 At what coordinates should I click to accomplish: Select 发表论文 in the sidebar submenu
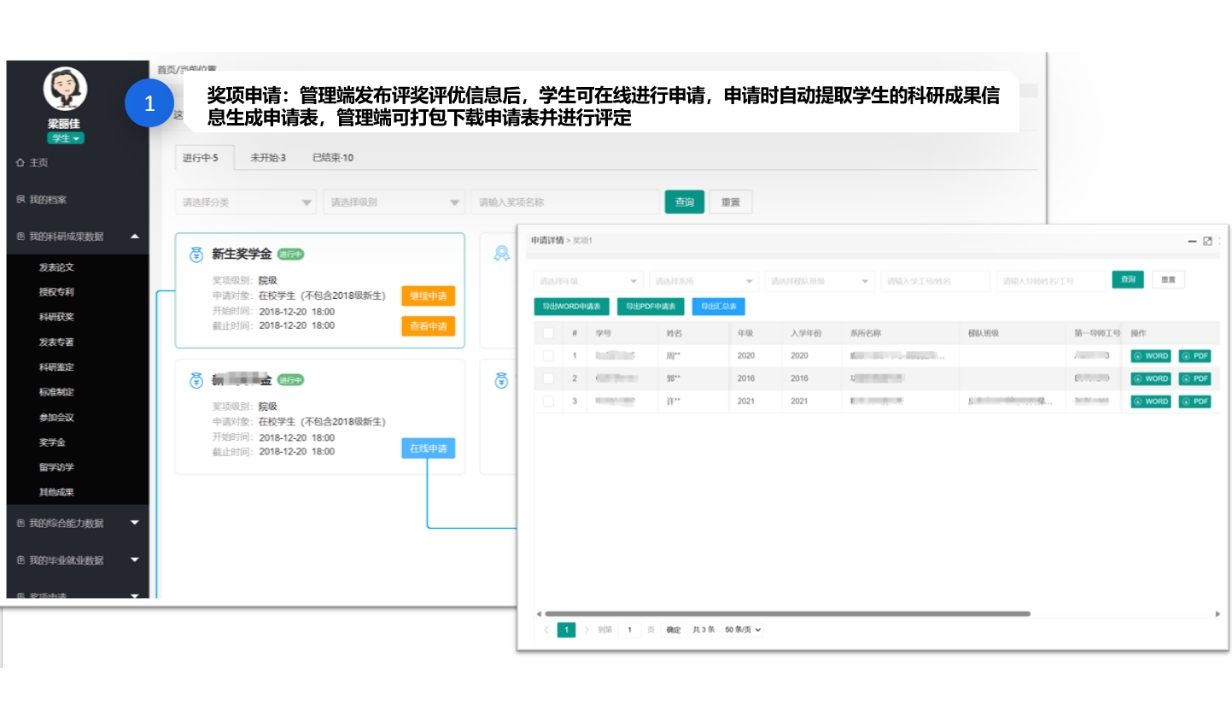pos(56,268)
